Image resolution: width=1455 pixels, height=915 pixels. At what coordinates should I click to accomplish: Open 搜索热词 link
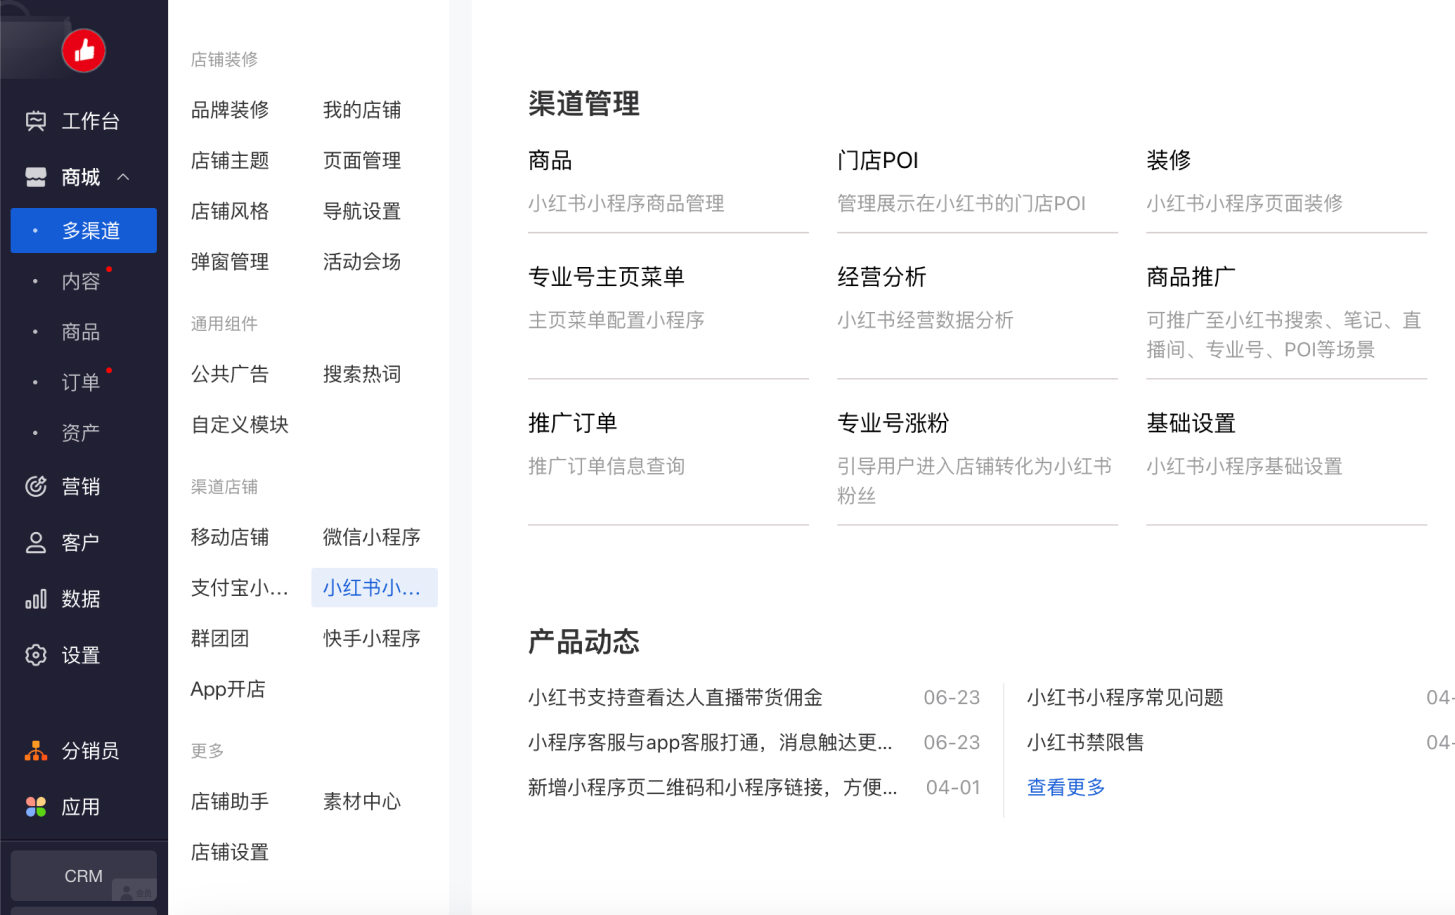362,374
